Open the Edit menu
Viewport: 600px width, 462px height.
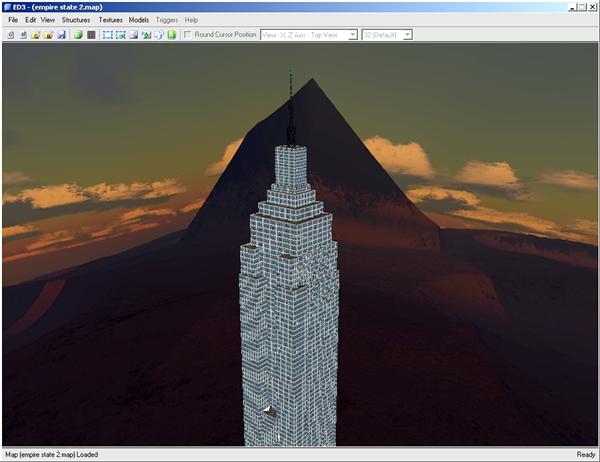coord(31,20)
